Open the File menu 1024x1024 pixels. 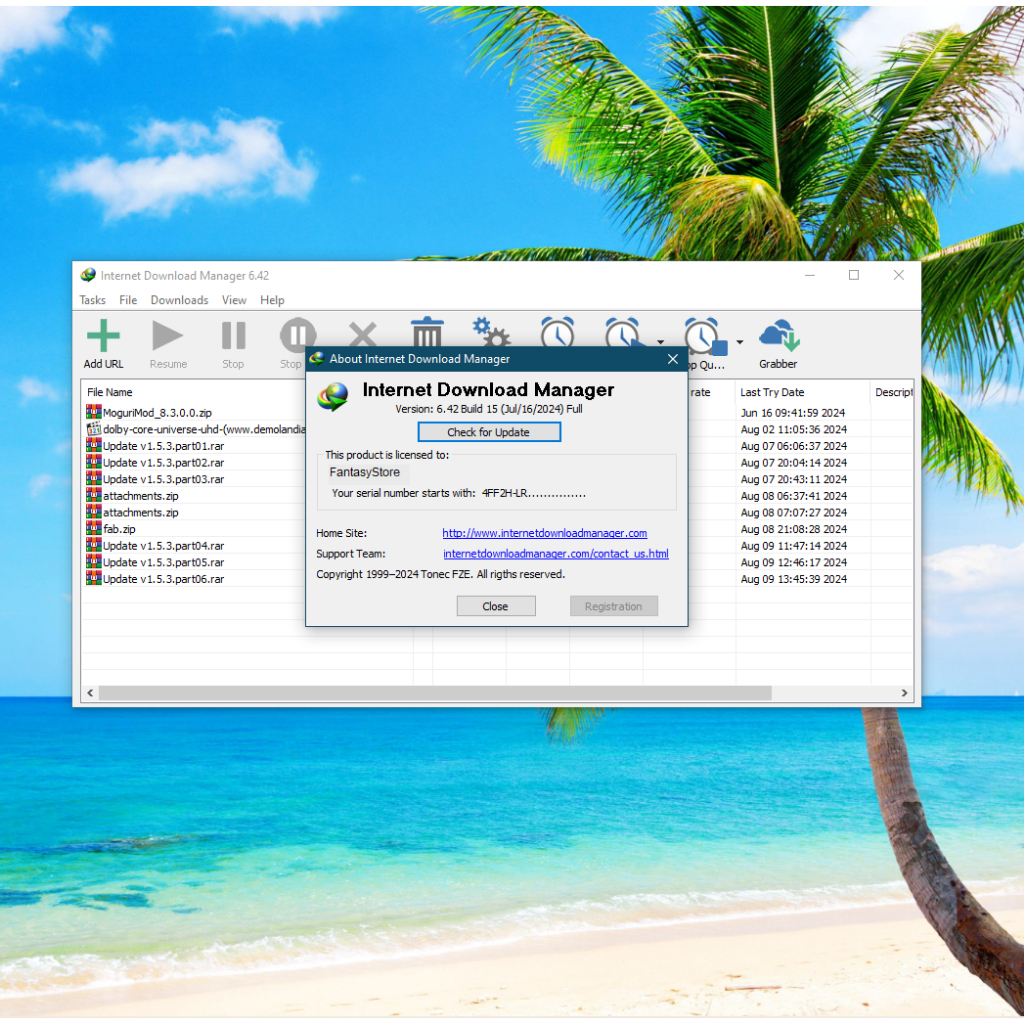click(x=128, y=300)
